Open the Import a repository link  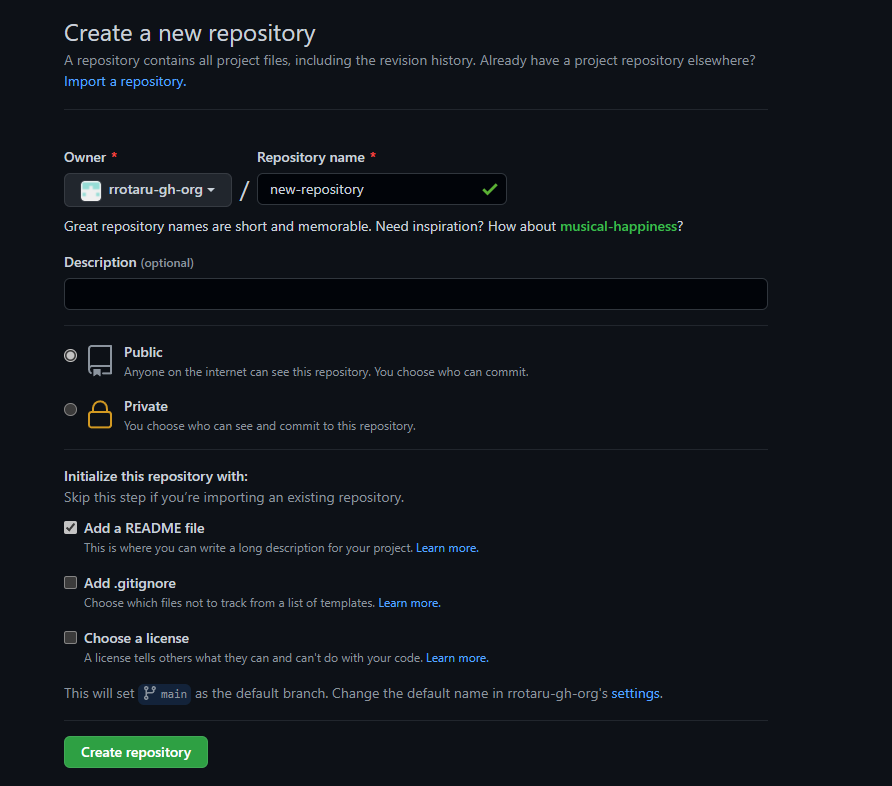[125, 81]
